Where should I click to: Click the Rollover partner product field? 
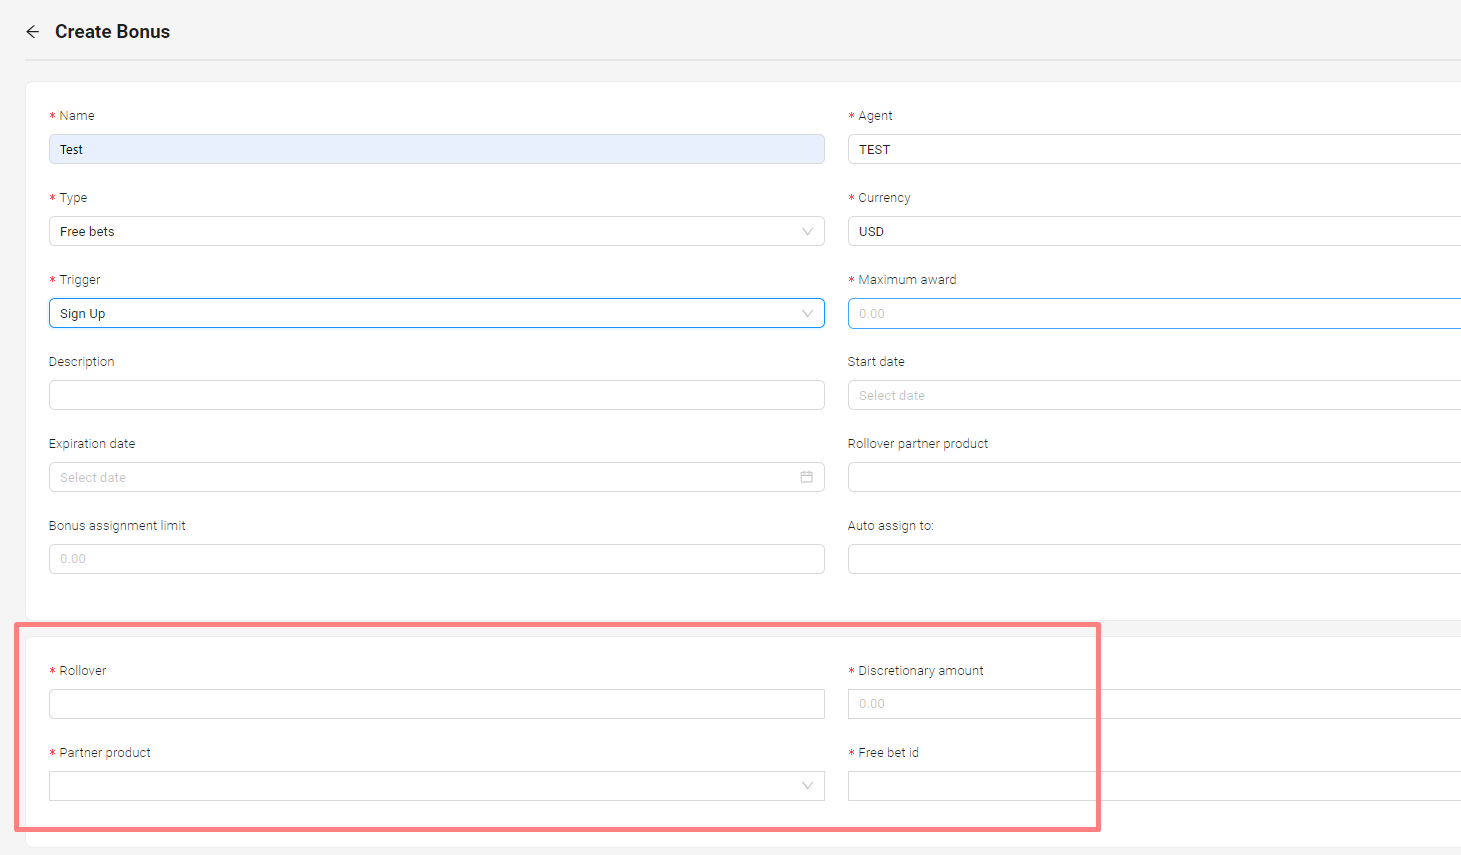point(1100,477)
